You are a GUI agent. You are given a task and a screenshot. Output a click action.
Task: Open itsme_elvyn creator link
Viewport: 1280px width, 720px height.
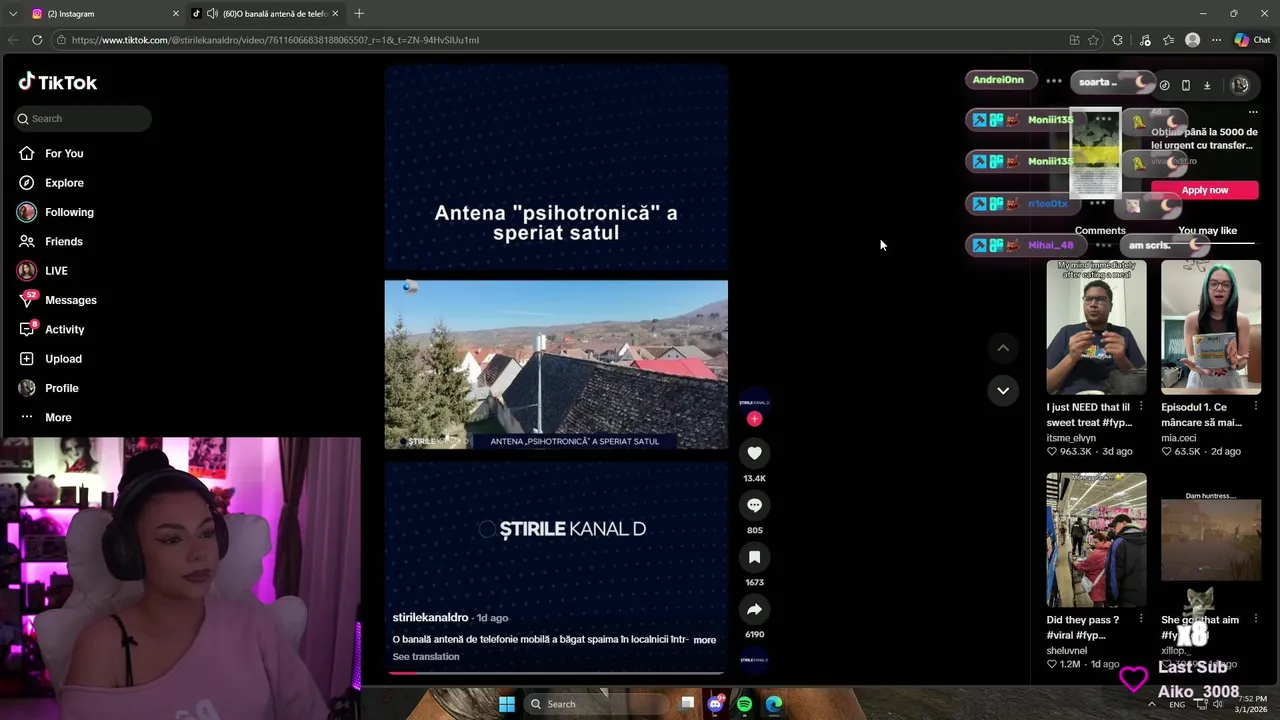(1071, 438)
